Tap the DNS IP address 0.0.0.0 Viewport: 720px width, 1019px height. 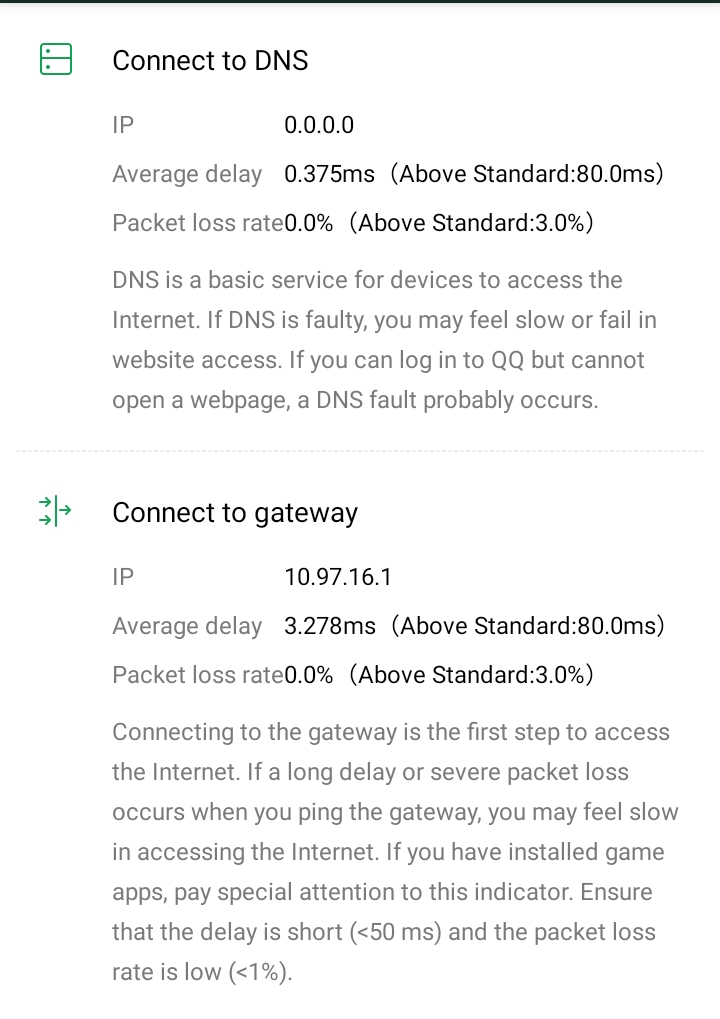pos(319,125)
